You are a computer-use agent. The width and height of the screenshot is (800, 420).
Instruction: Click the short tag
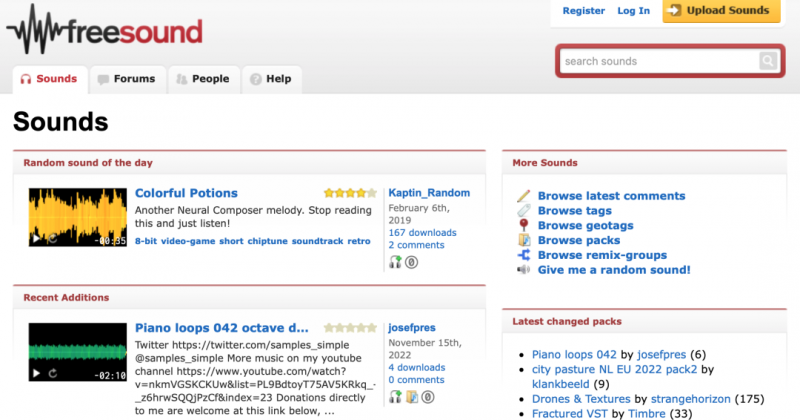[x=231, y=241]
